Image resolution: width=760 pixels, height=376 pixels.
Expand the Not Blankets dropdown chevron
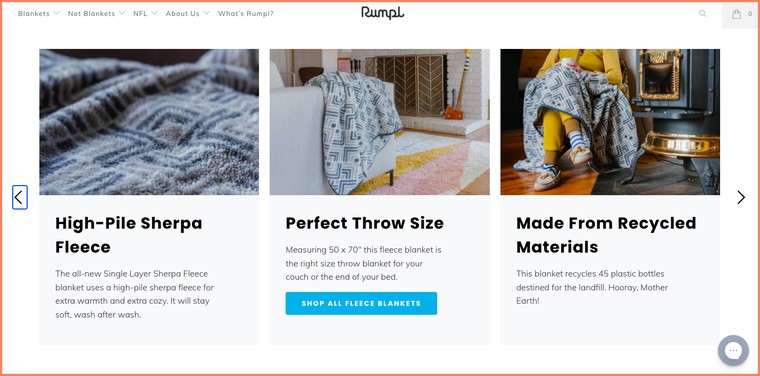pyautogui.click(x=122, y=13)
